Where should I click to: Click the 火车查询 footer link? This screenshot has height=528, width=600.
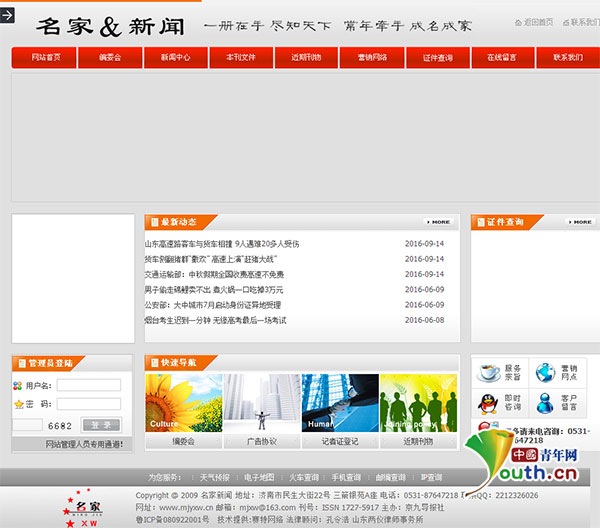coord(304,478)
